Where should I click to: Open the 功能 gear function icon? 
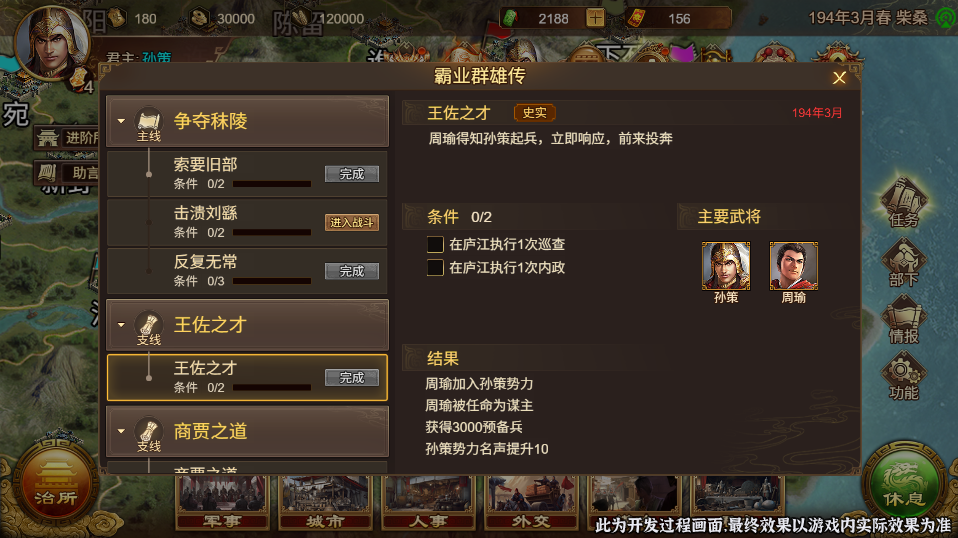pos(903,376)
